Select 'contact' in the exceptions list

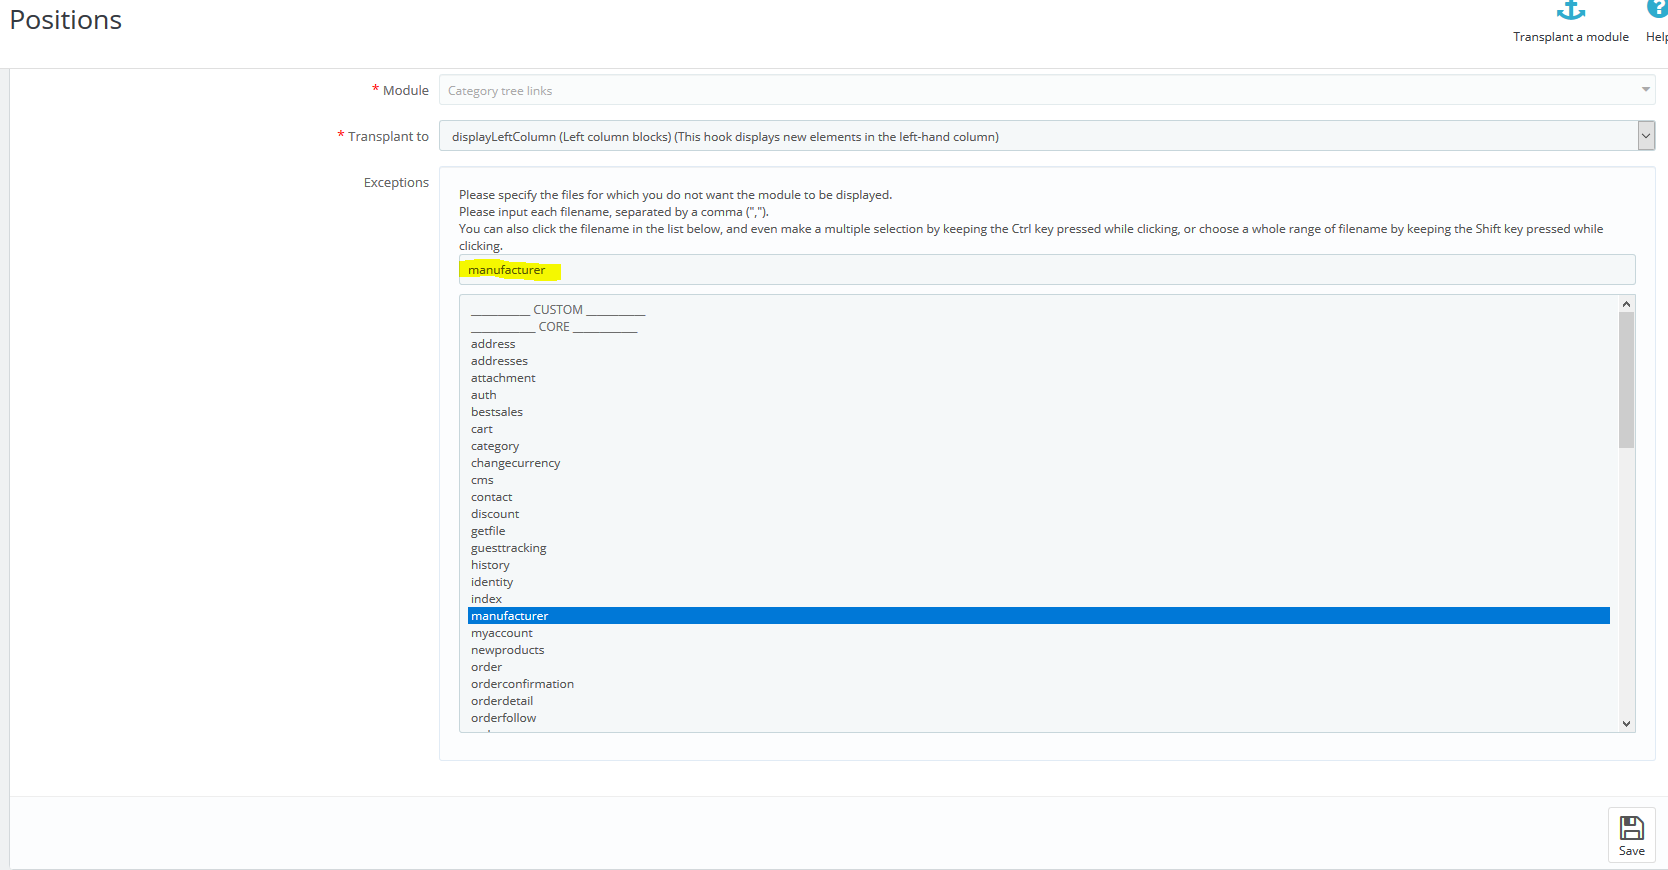[1039, 497]
